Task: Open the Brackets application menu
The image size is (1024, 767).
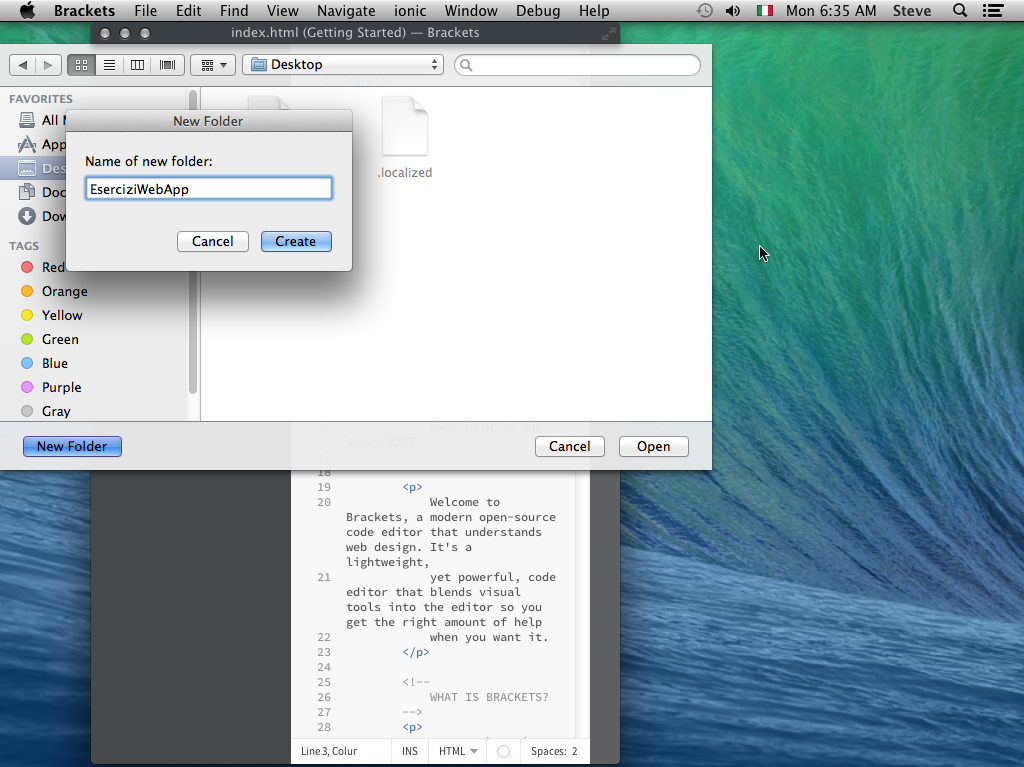Action: coord(84,10)
